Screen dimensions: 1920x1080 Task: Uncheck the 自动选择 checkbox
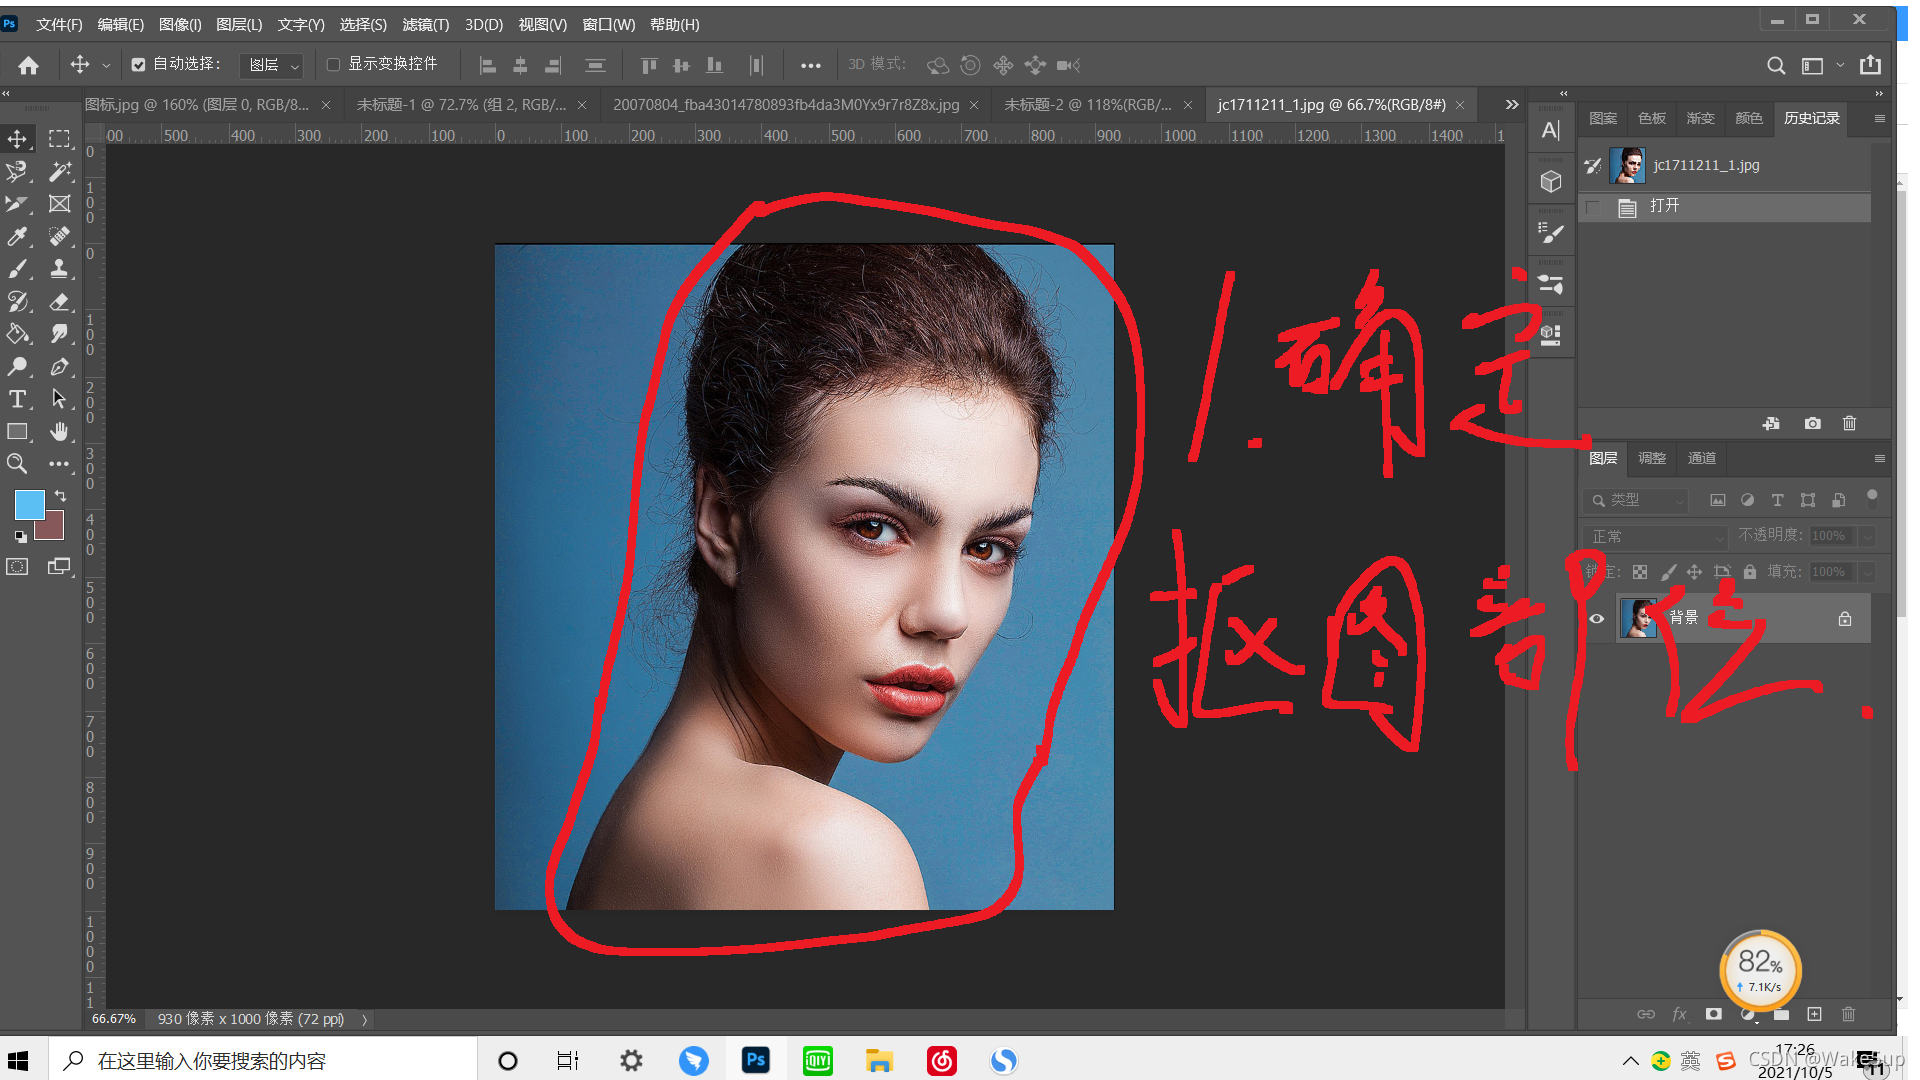tap(139, 65)
